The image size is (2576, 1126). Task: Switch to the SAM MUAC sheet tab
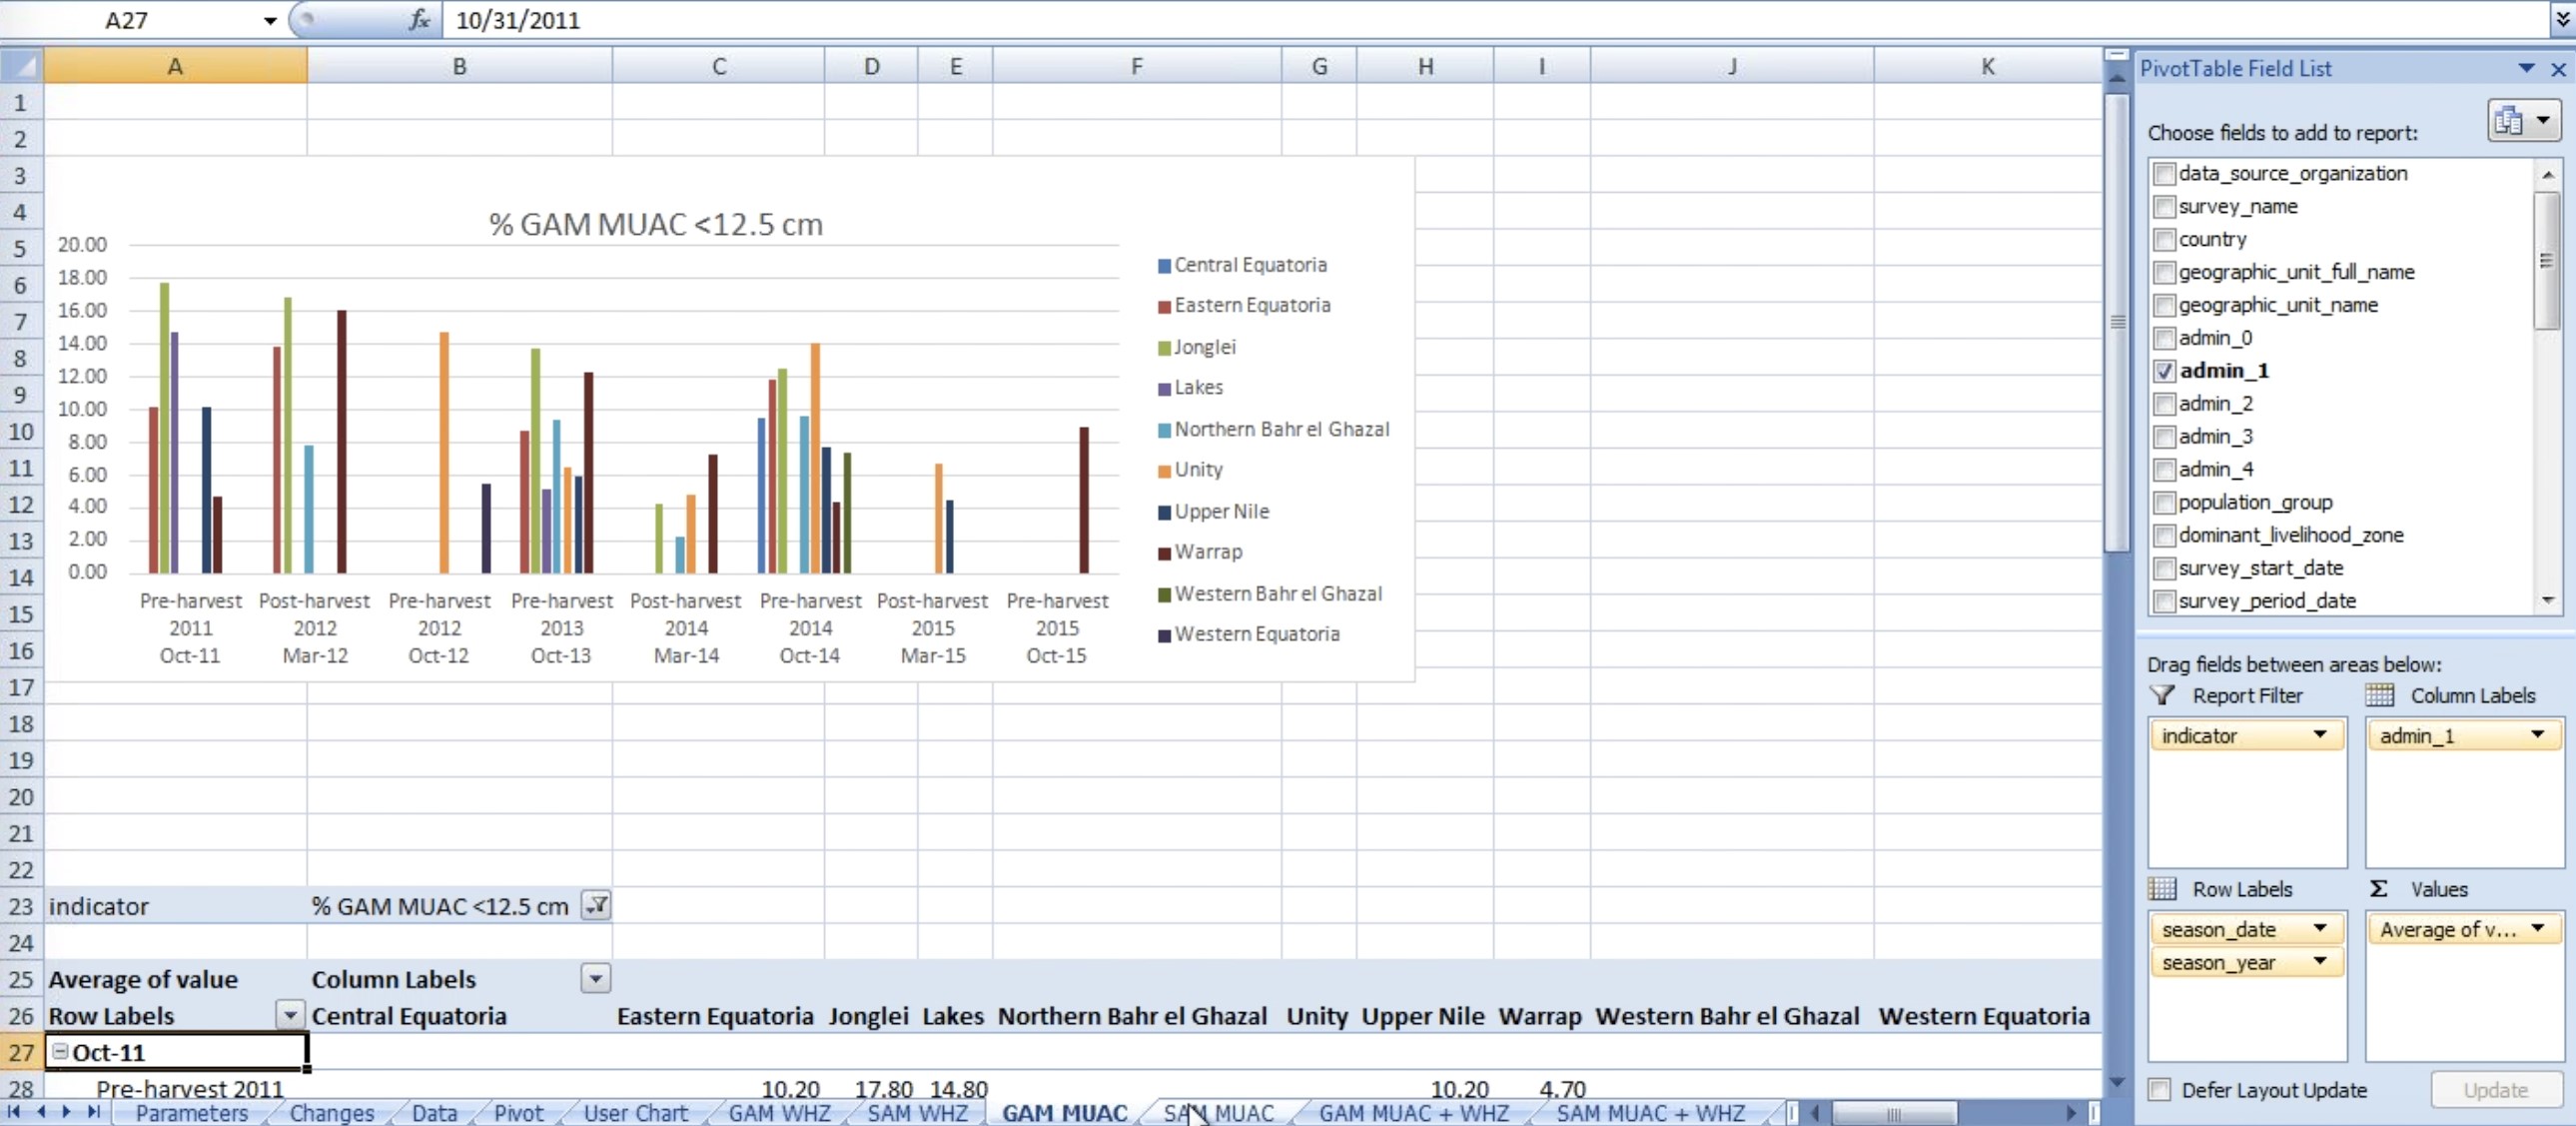coord(1218,1113)
